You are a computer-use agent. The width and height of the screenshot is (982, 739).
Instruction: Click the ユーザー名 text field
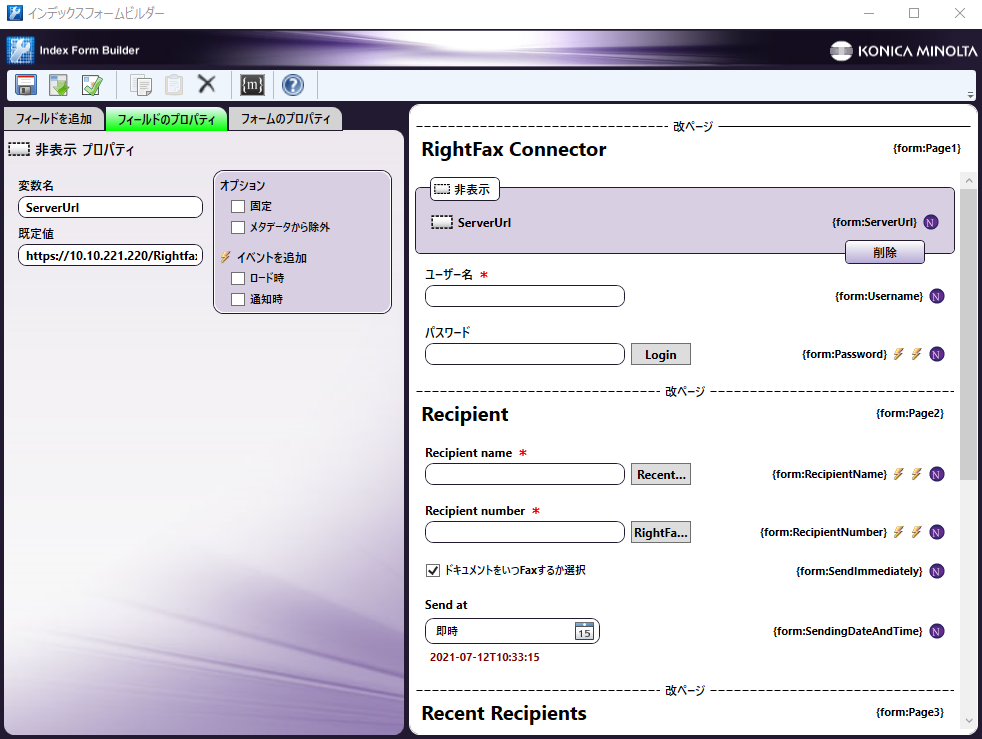tap(525, 296)
